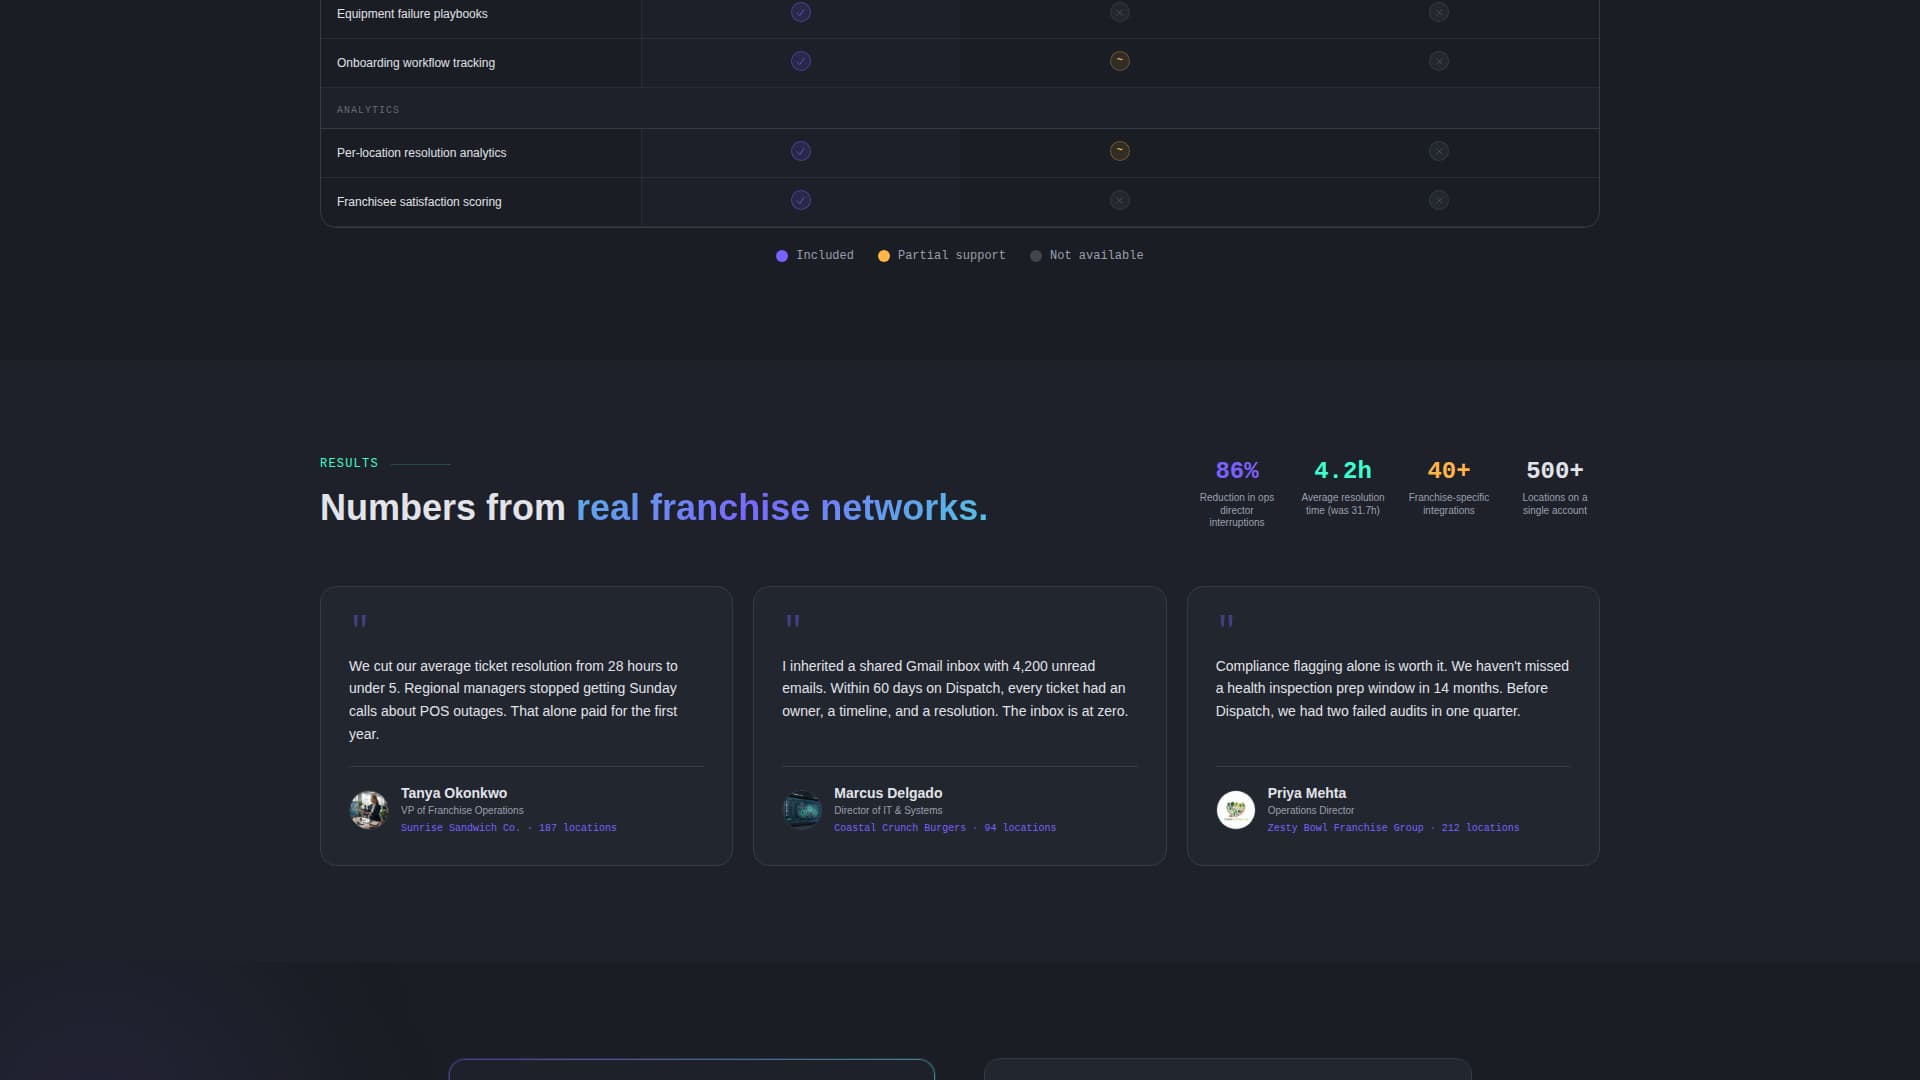Click Sunrise Sandwich Co. 187 locations text

pyautogui.click(x=509, y=828)
